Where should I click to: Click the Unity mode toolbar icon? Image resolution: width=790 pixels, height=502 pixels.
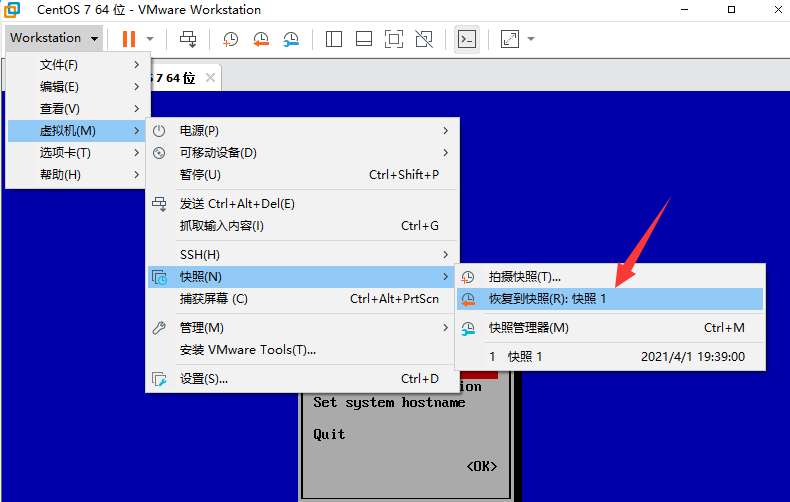424,39
